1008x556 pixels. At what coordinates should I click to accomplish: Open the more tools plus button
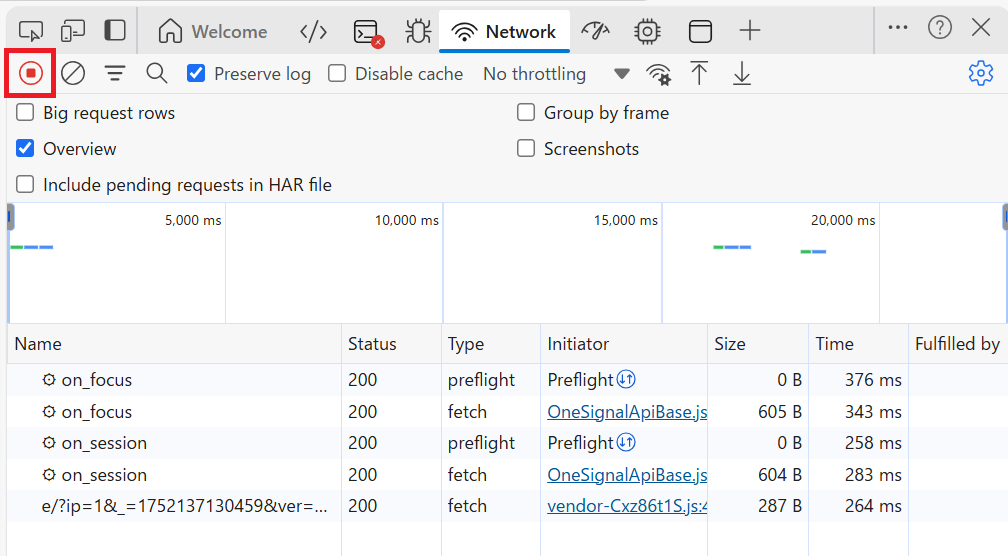(x=750, y=31)
